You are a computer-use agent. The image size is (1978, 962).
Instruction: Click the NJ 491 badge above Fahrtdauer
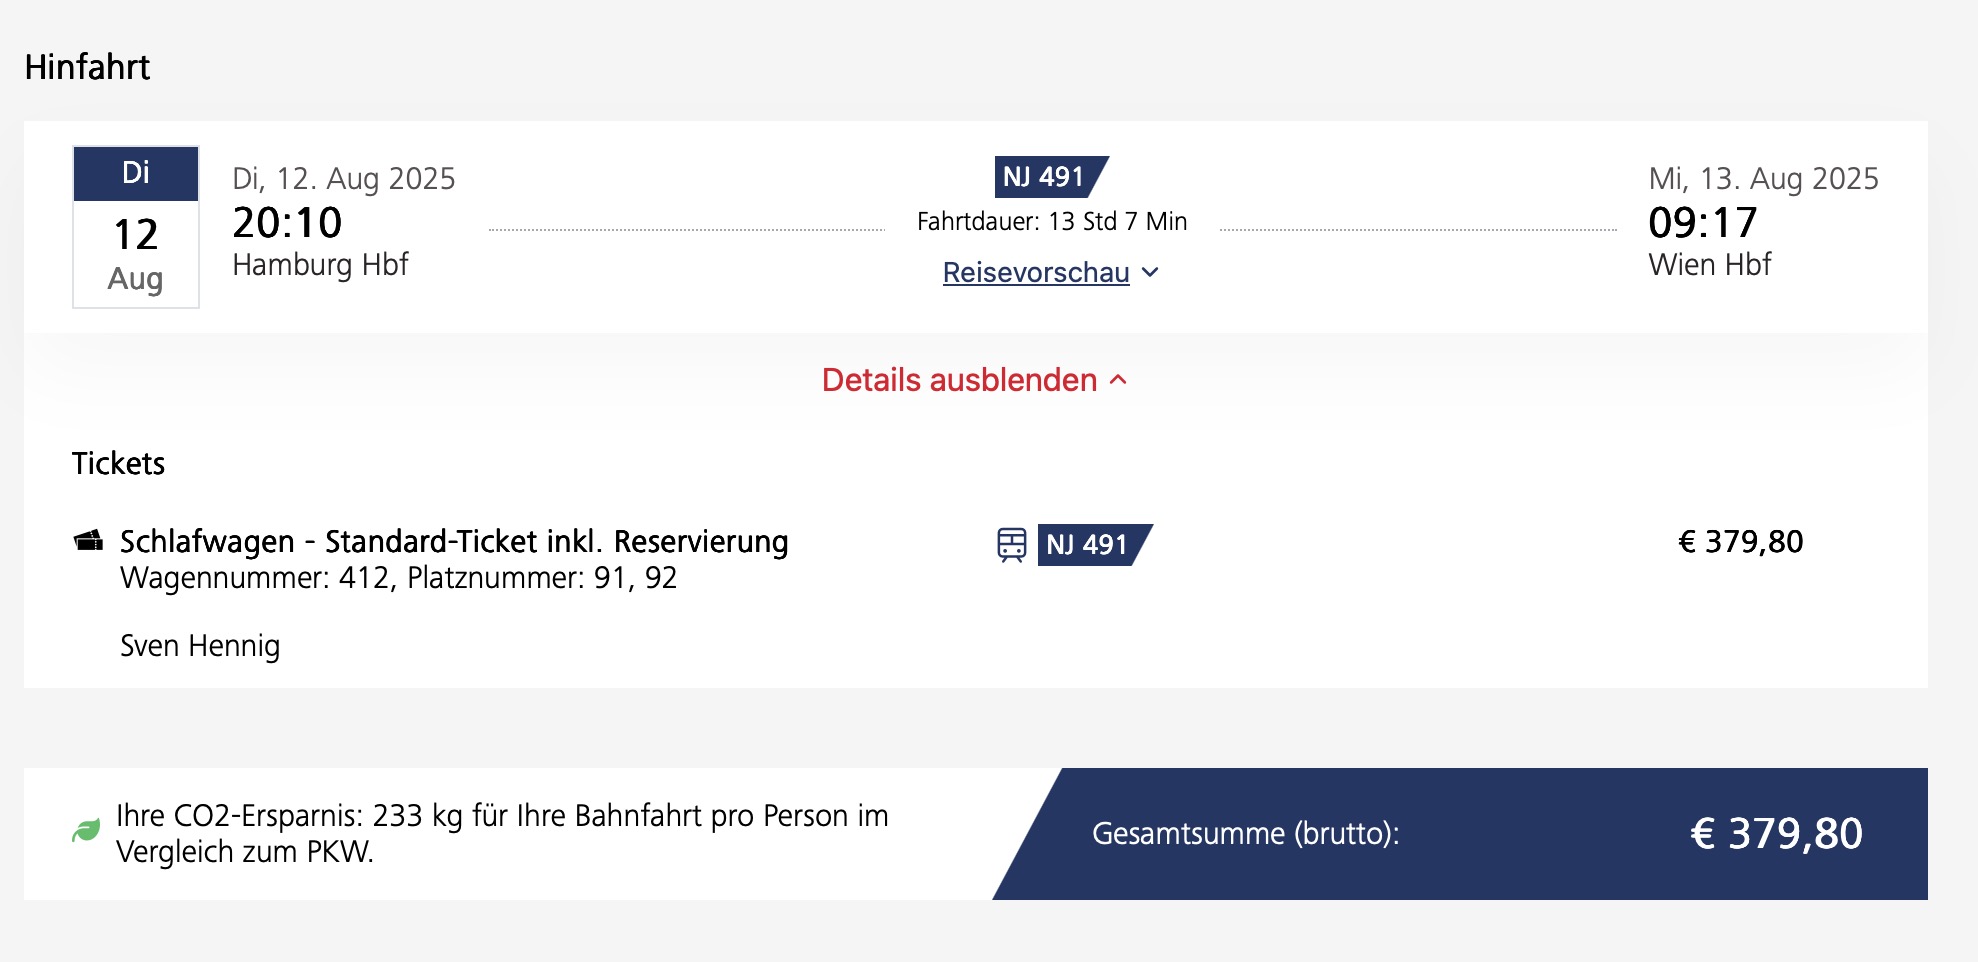click(x=1049, y=177)
